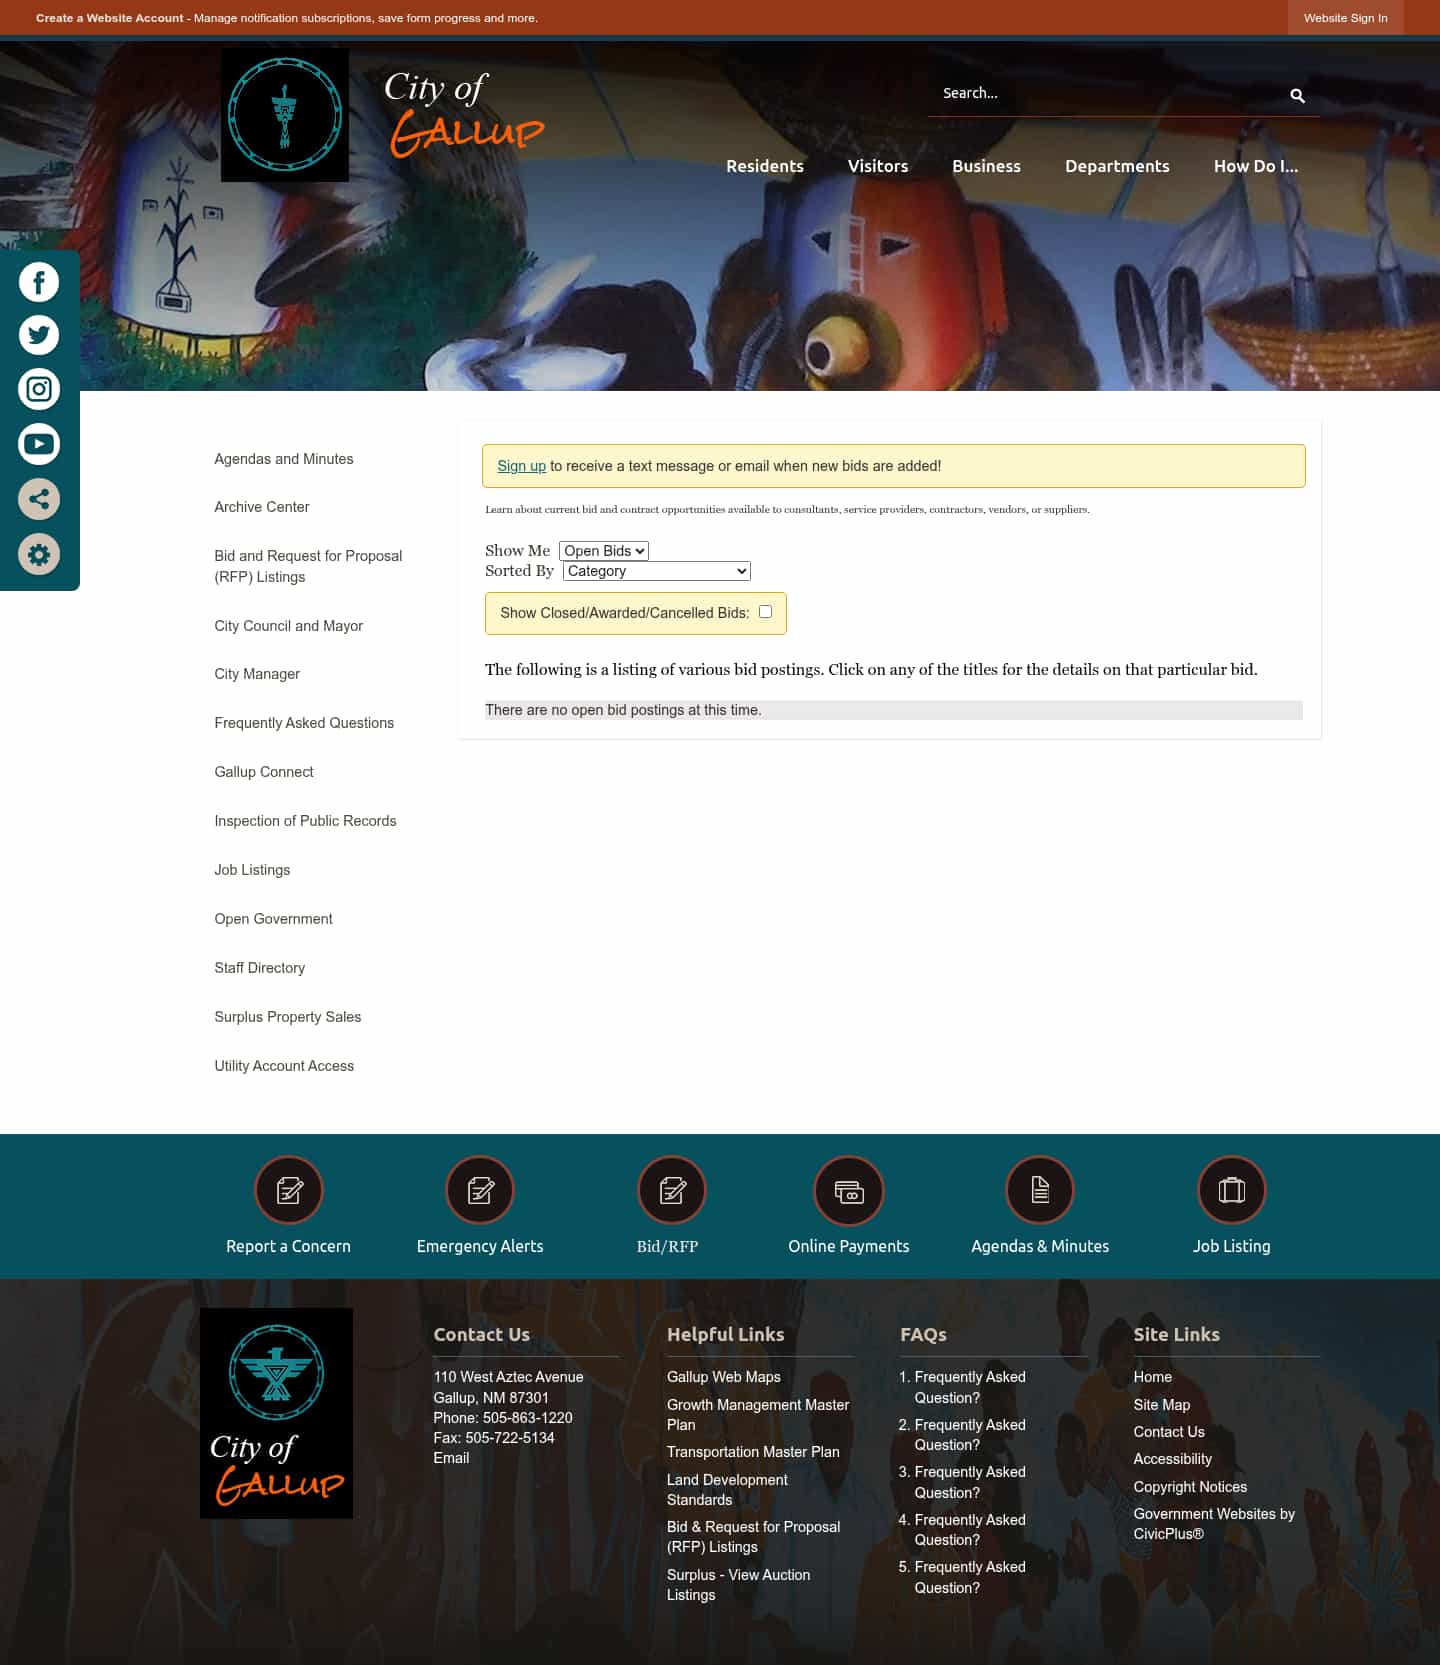Click the City of Gallup header logo
Image resolution: width=1440 pixels, height=1665 pixels.
pos(384,115)
